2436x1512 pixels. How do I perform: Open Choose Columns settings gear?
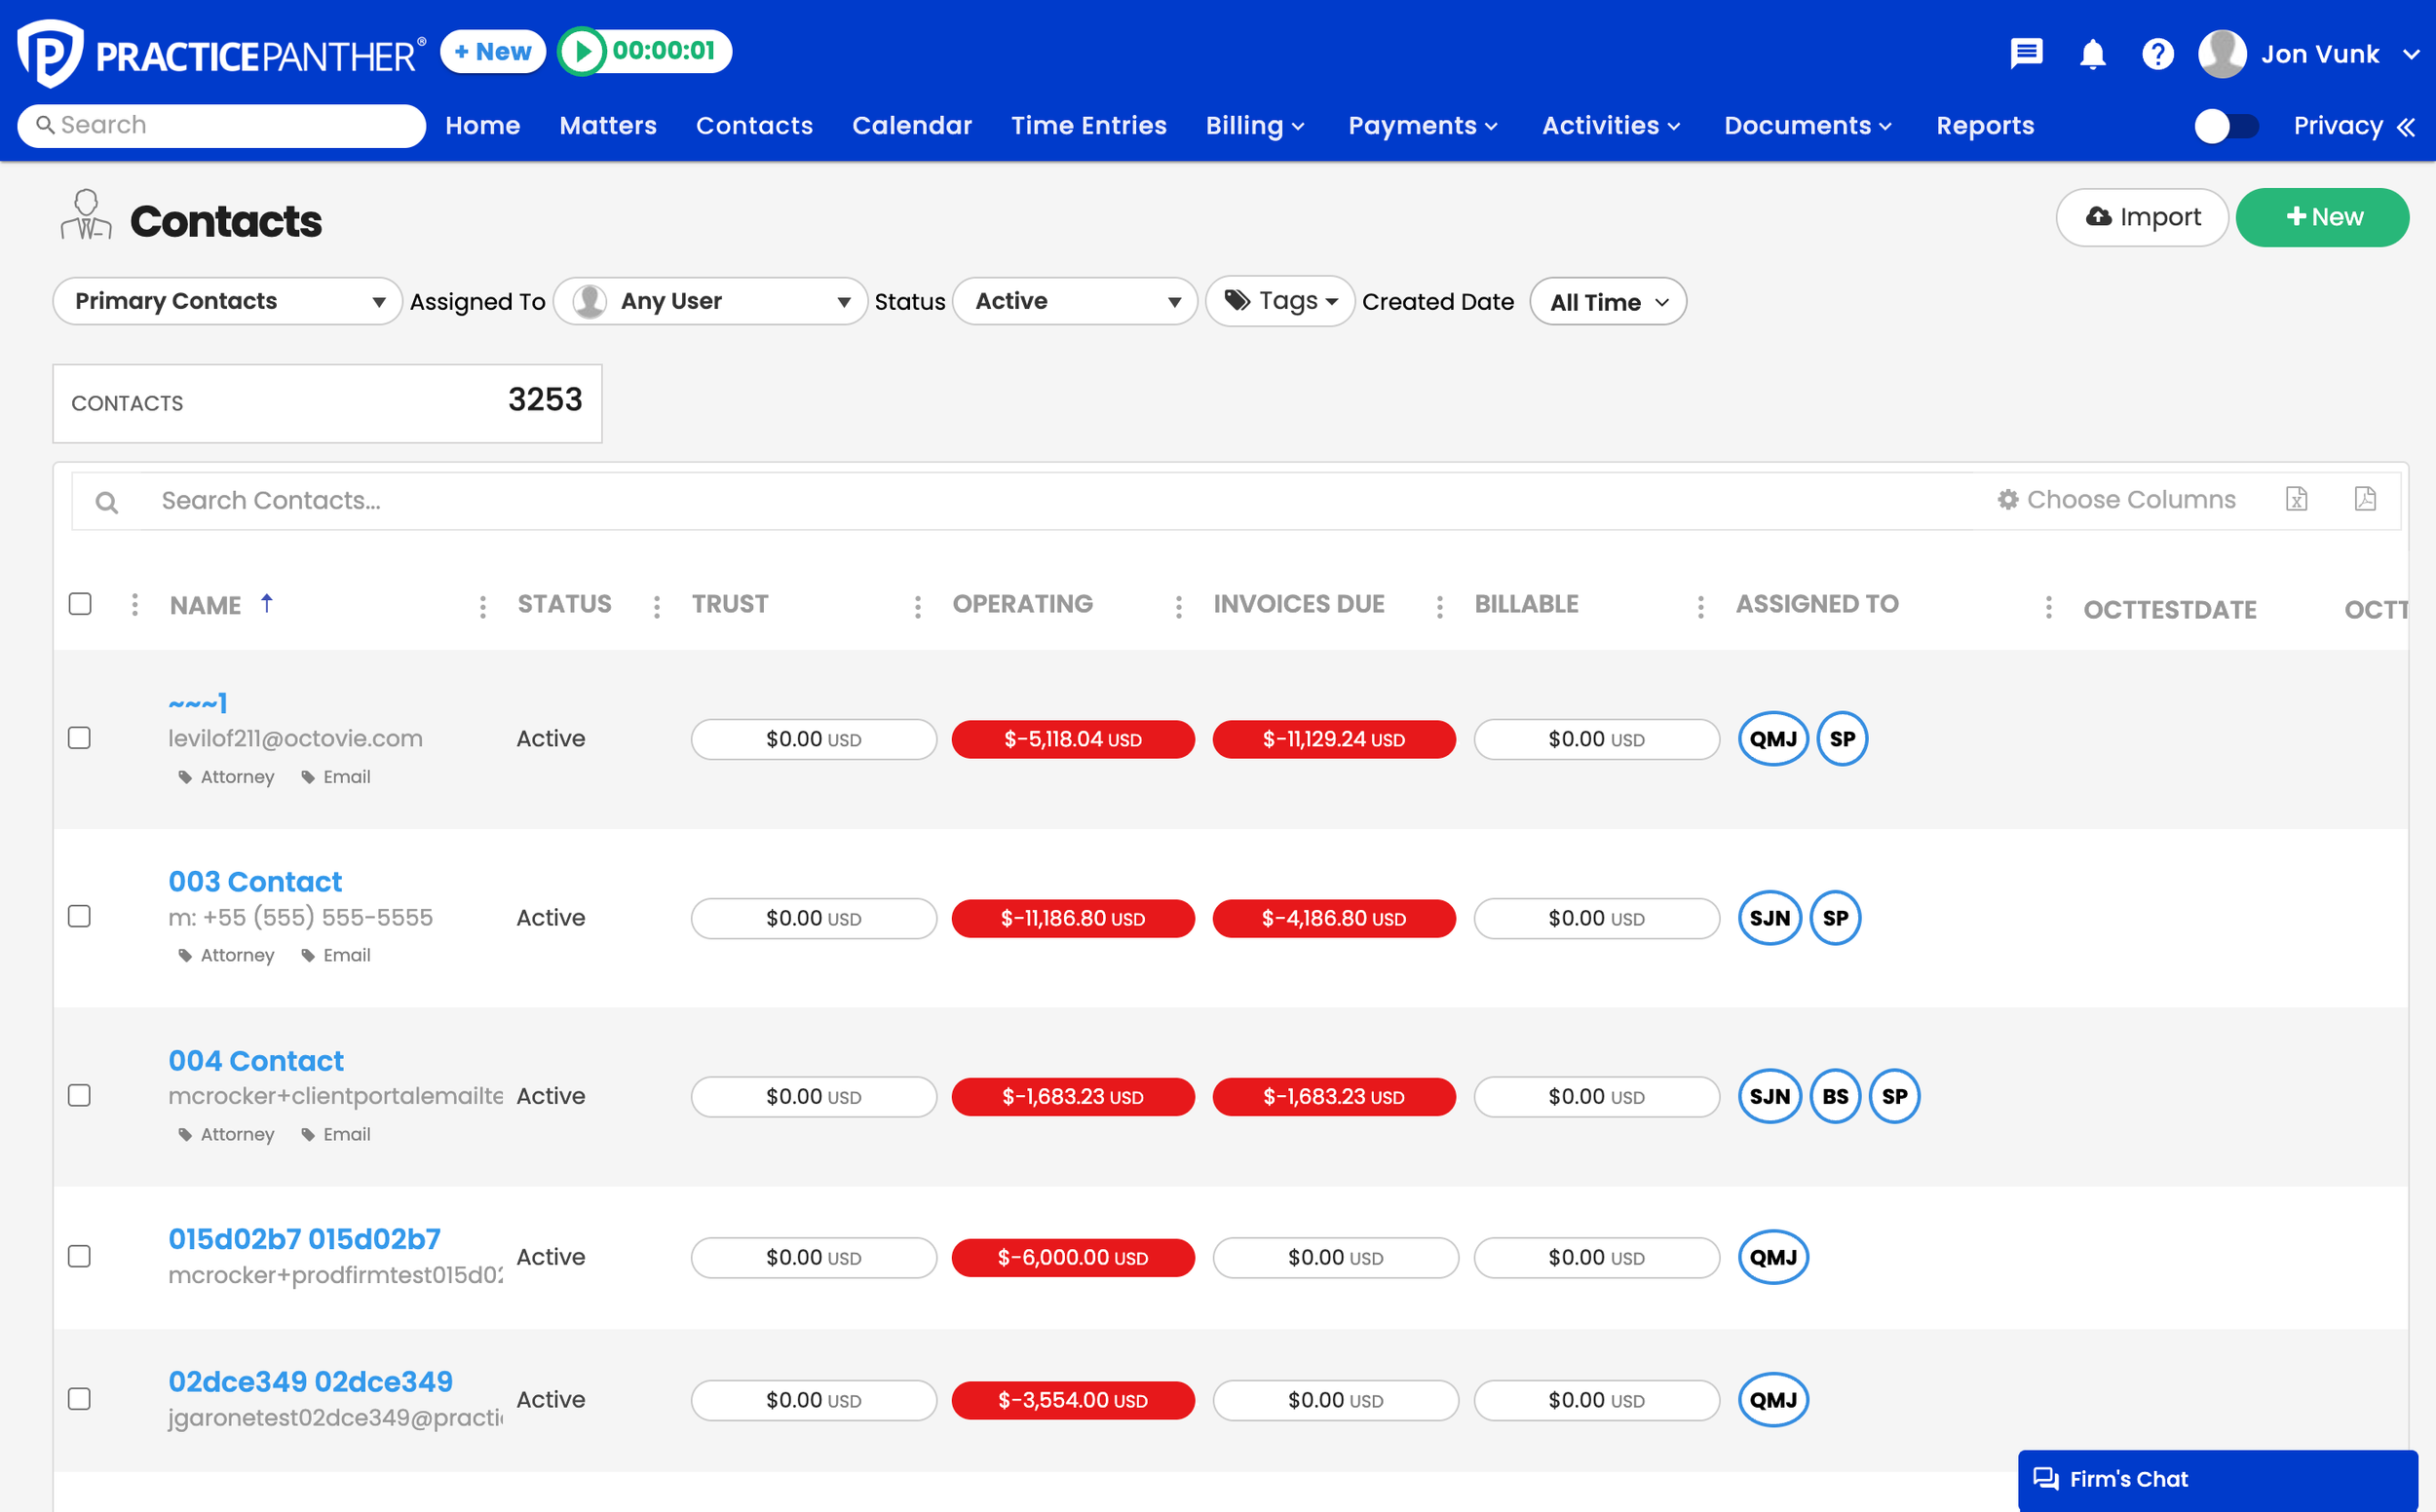click(2008, 499)
